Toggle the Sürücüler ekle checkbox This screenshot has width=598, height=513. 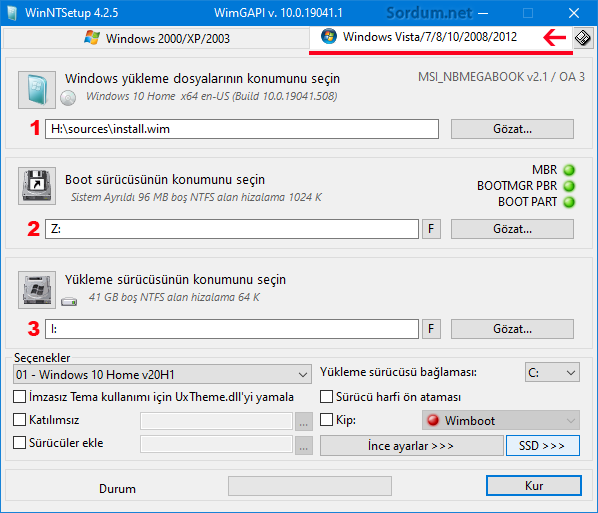click(x=19, y=443)
